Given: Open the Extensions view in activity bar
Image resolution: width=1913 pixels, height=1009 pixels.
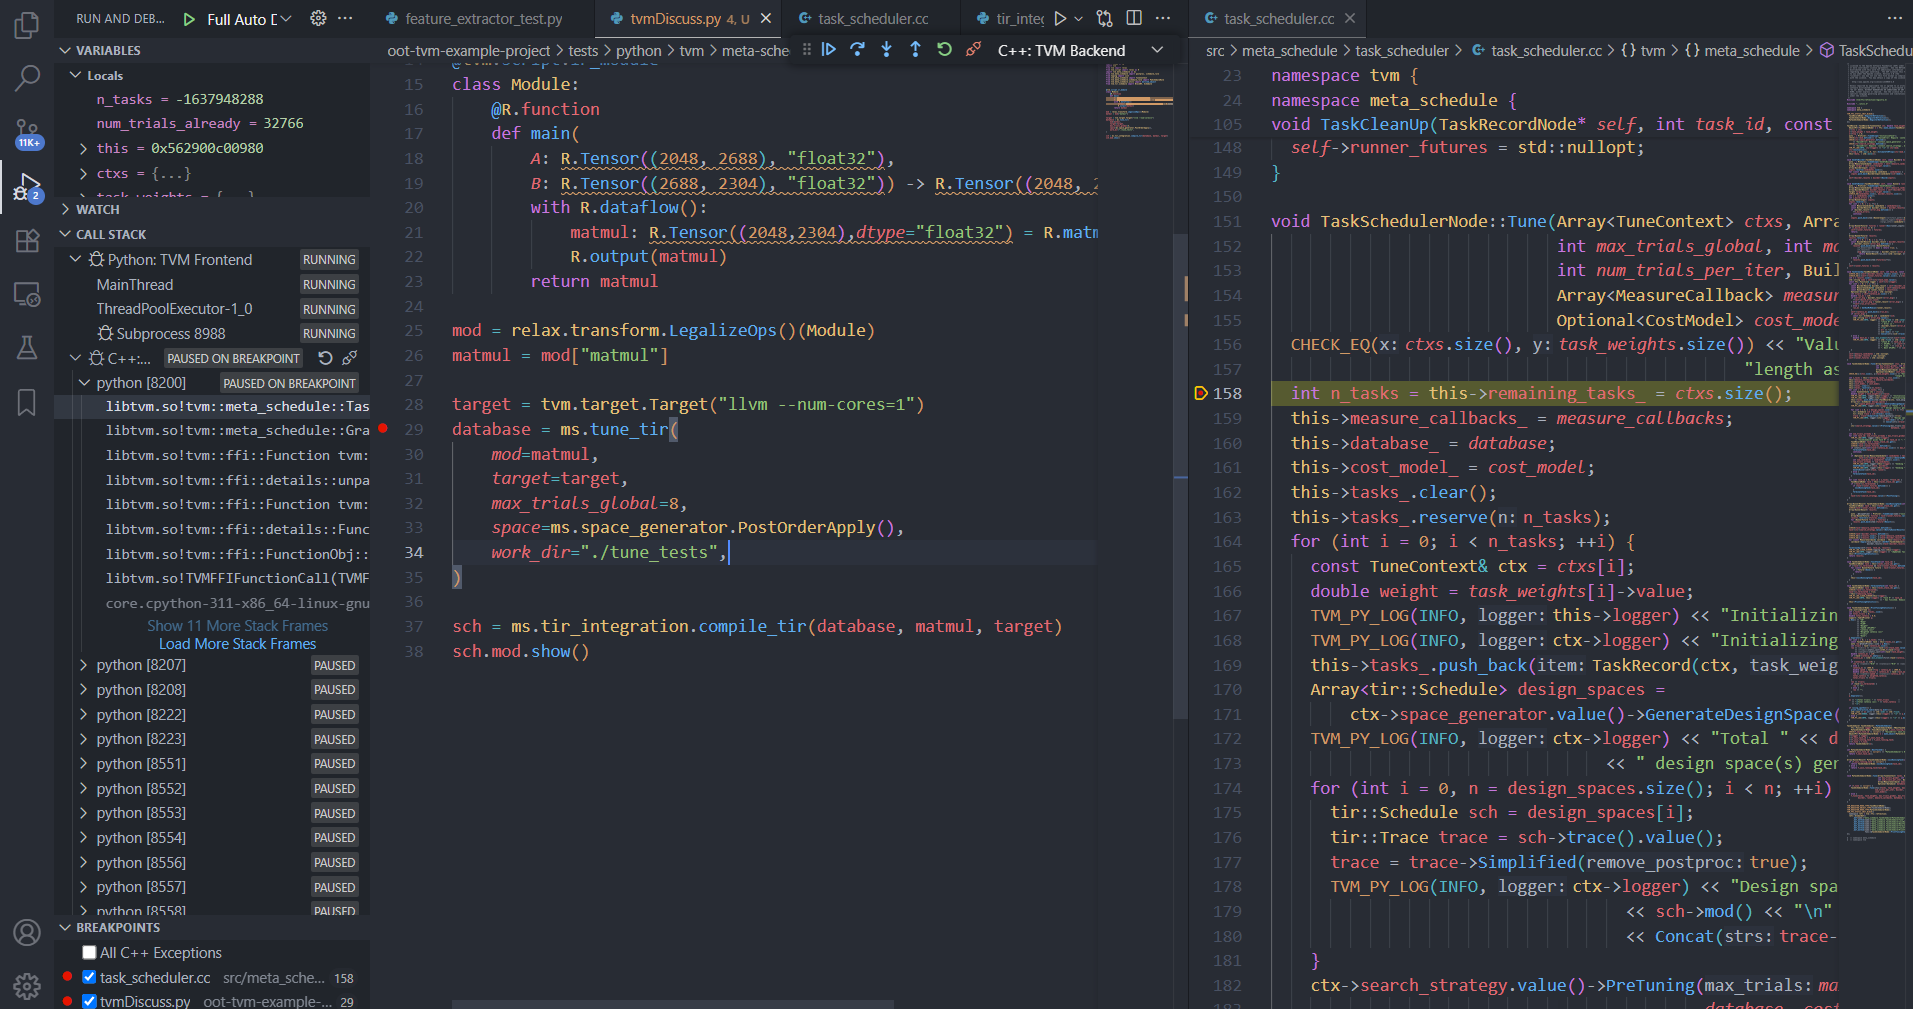Looking at the screenshot, I should coord(27,241).
